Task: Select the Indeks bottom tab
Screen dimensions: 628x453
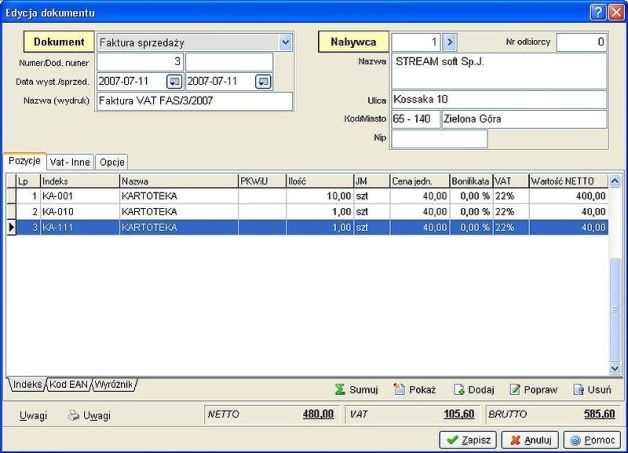Action: (27, 385)
